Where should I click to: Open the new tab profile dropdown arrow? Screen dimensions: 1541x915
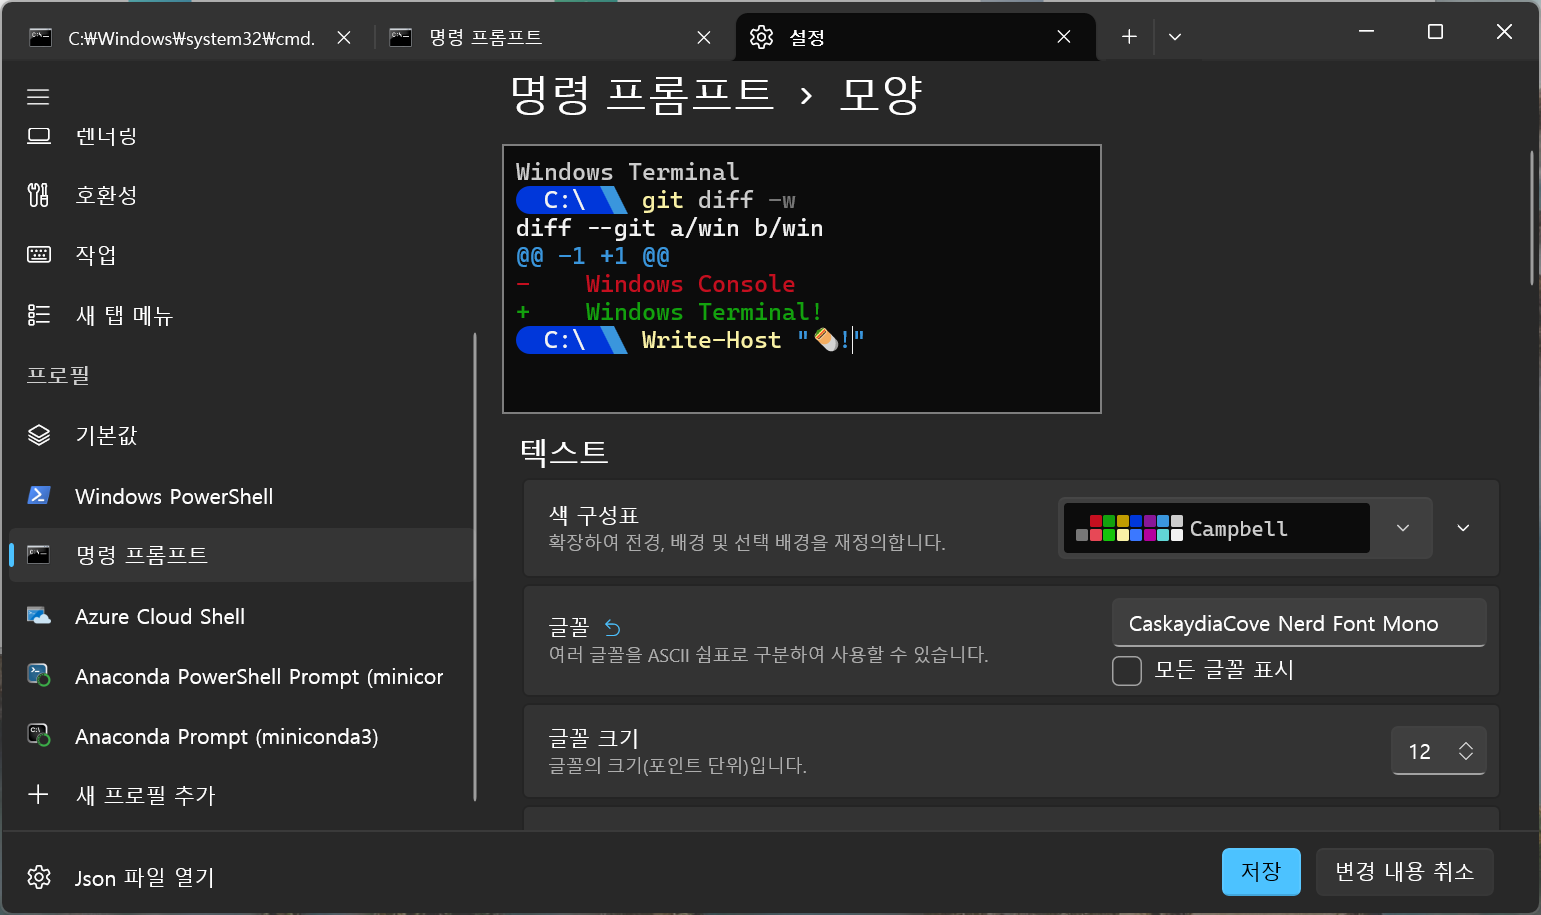tap(1175, 37)
